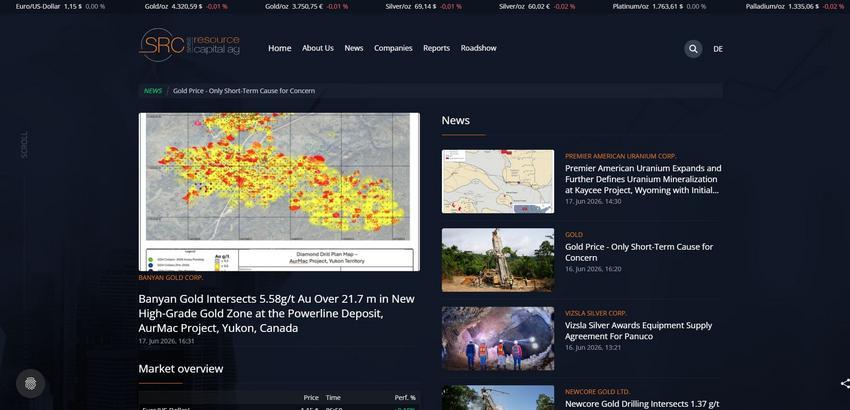This screenshot has width=850, height=410.
Task: Click the Palladium/oz 1.335,06 $ ticker entry
Action: coord(795,7)
